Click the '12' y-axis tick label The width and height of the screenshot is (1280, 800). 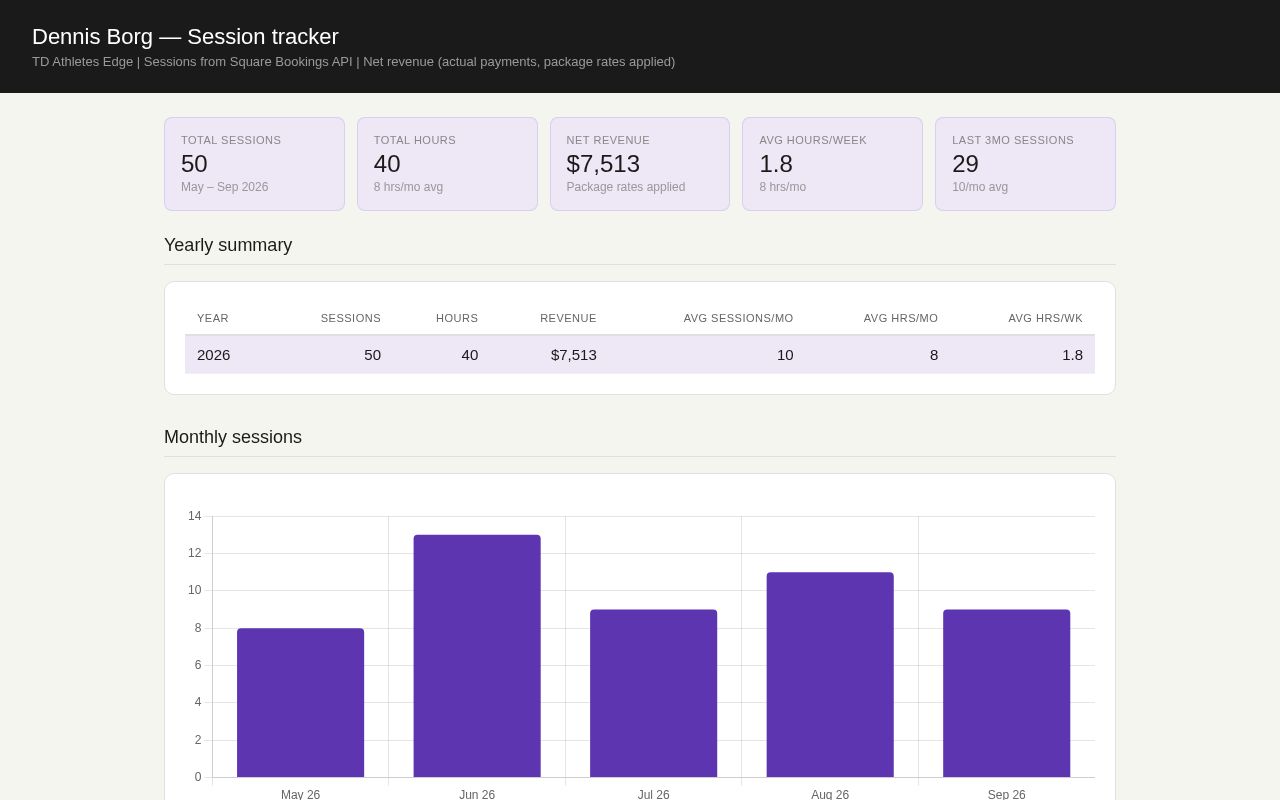click(x=194, y=553)
